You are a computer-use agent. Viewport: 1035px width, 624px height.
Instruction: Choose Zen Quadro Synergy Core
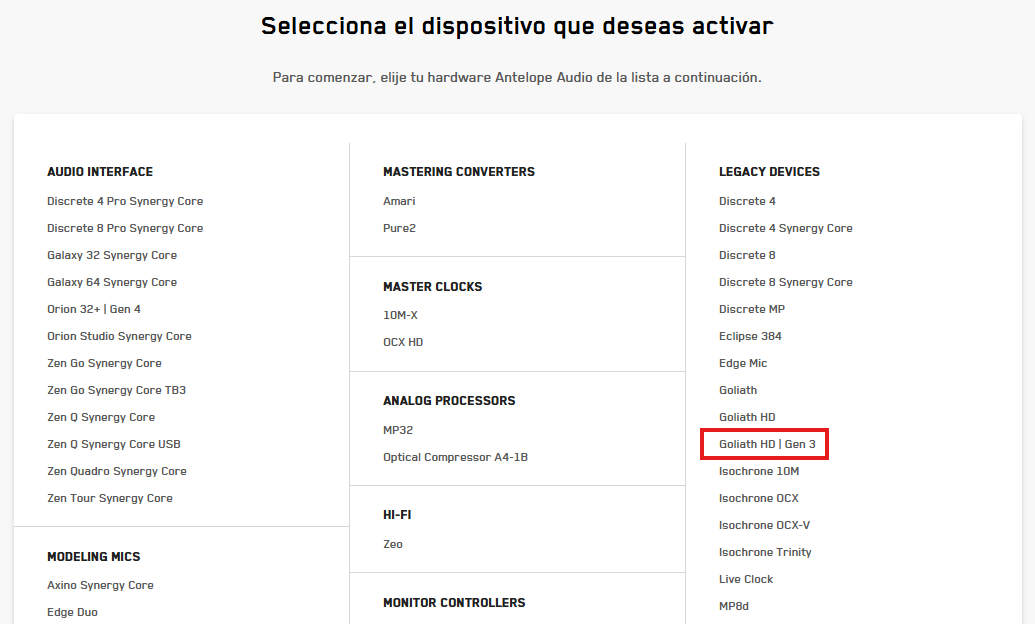(x=117, y=471)
